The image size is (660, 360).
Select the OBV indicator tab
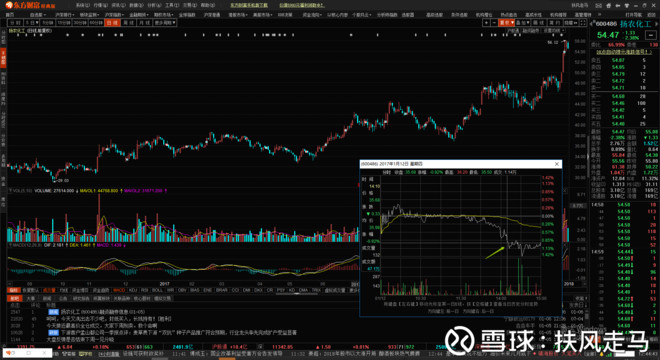[x=182, y=290]
